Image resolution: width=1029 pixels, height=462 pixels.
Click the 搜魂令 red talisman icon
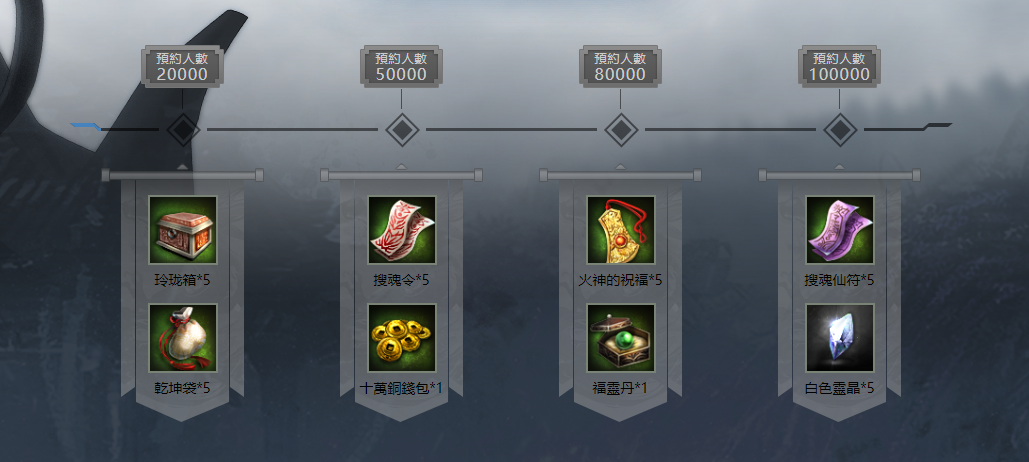[402, 230]
